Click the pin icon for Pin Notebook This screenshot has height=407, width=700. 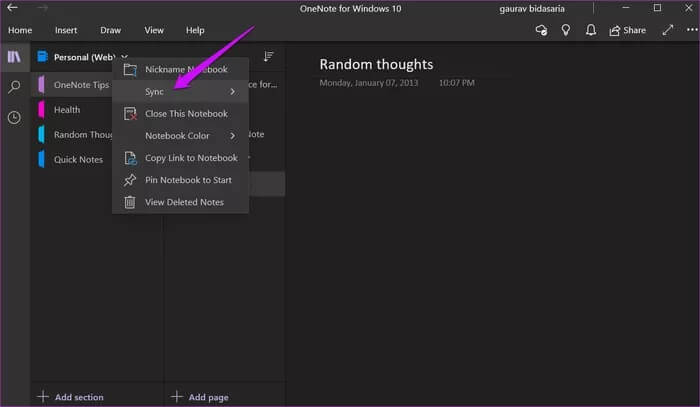[130, 180]
